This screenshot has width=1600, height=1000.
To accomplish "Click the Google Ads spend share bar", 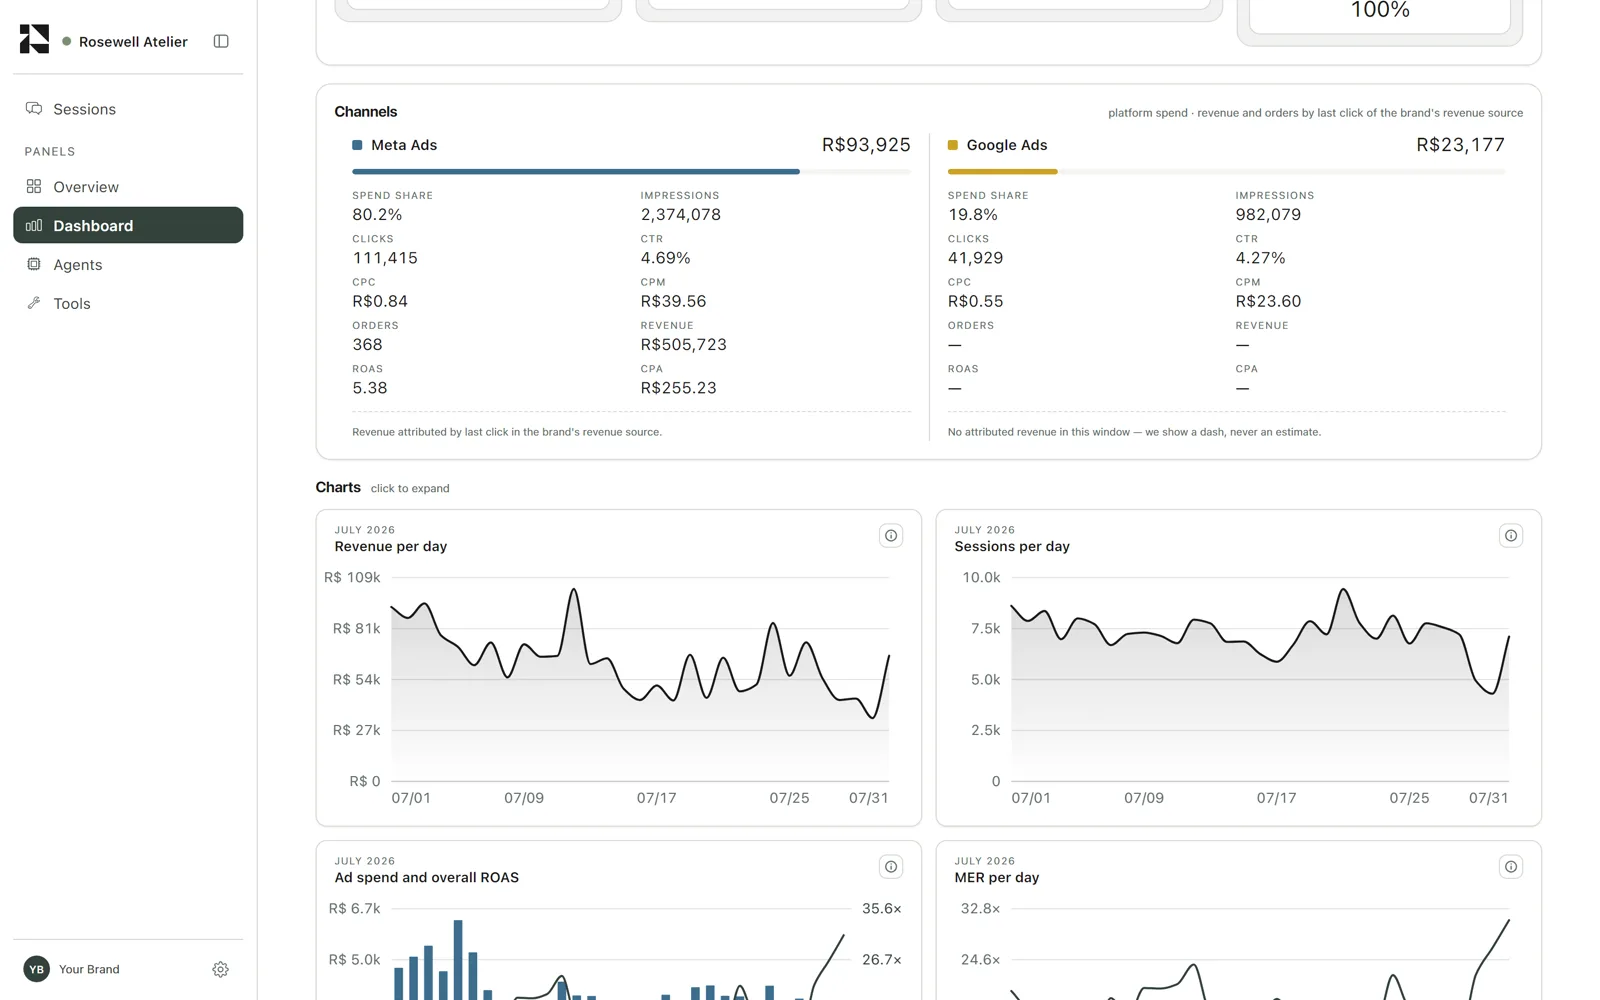I will point(1226,172).
